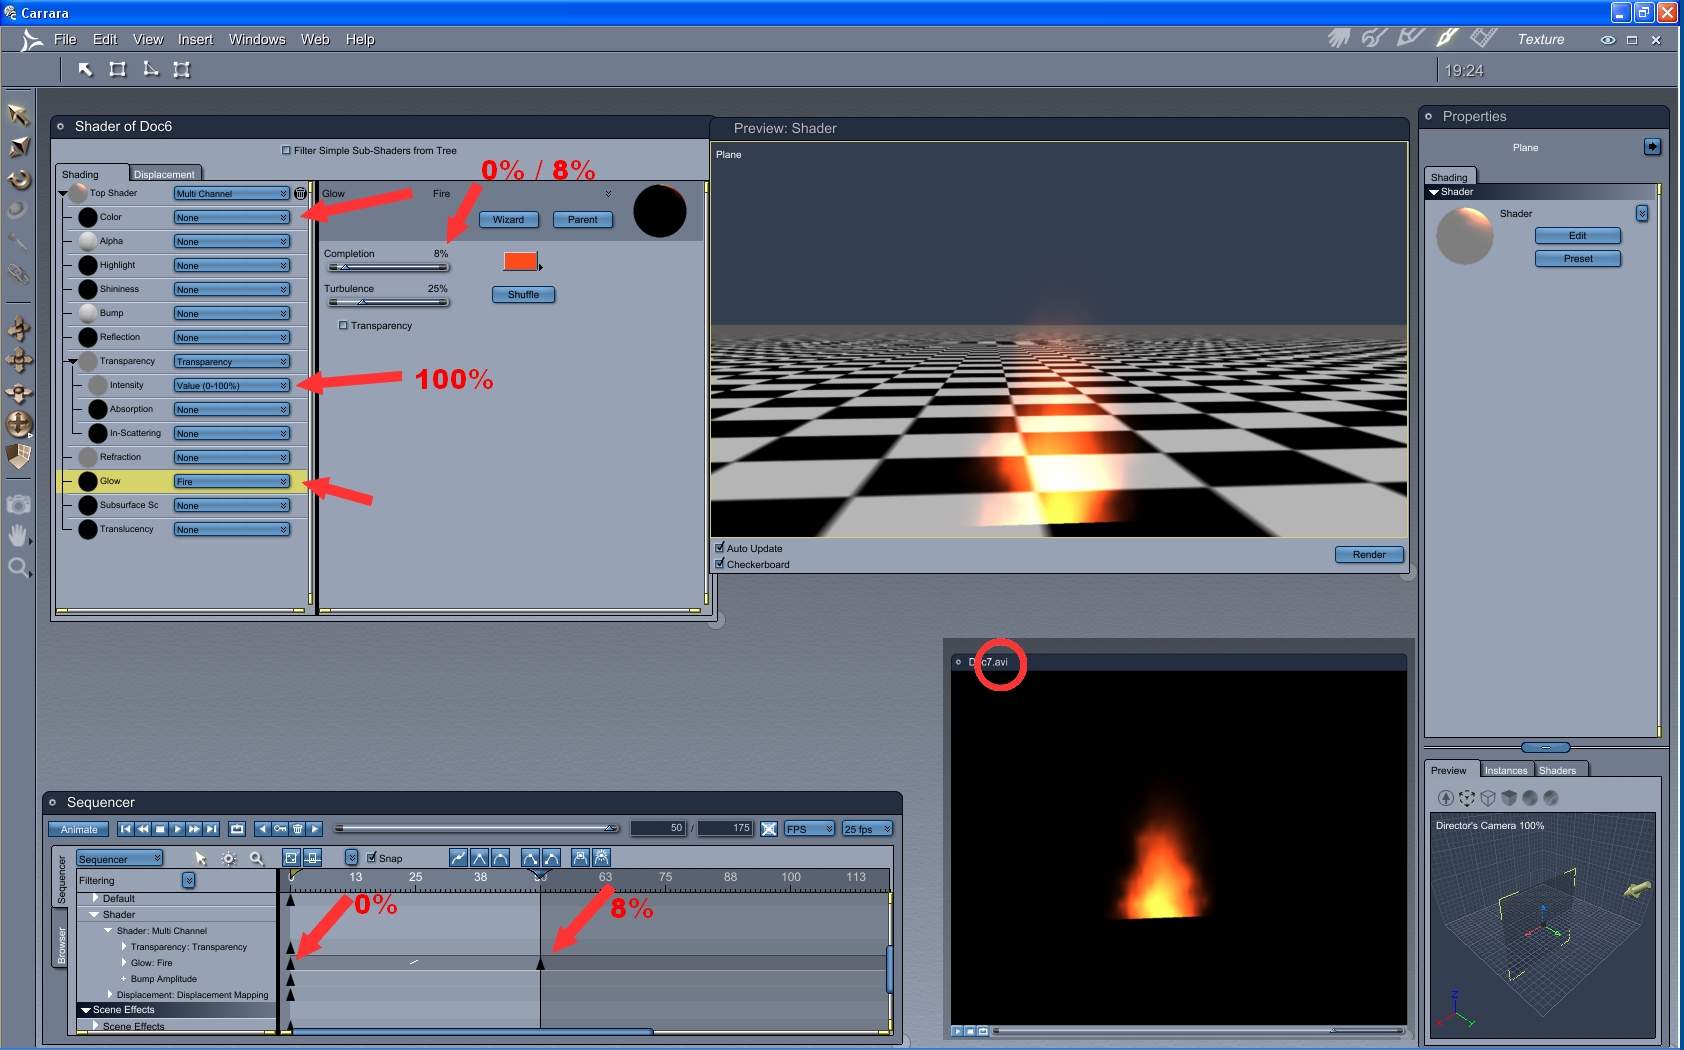The image size is (1684, 1050).
Task: Open the Edit menu
Action: pos(105,39)
